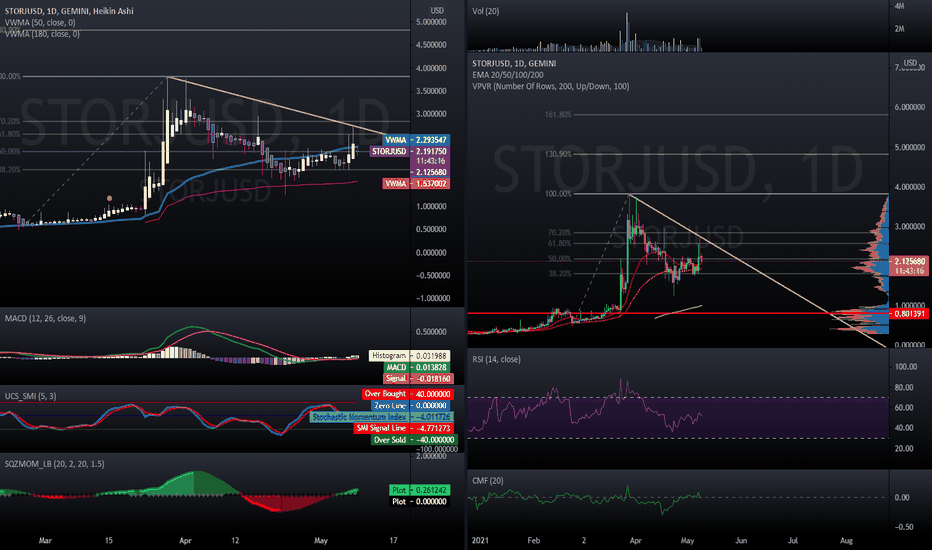This screenshot has height=550, width=932.
Task: Click the blue VWMA 2.293547 price label
Action: (416, 140)
